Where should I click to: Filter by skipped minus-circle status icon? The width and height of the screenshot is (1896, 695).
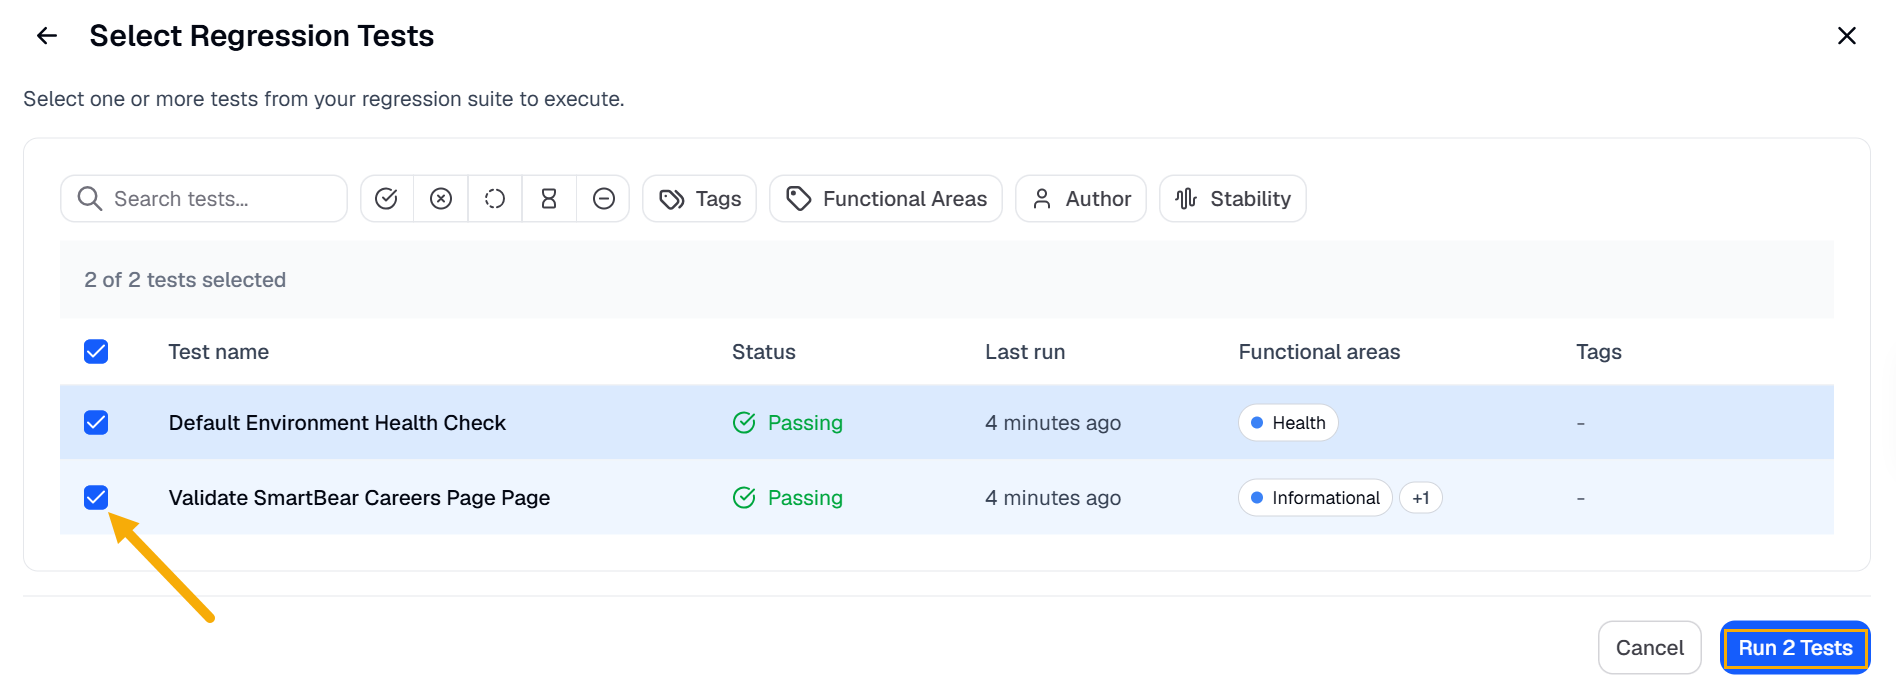click(x=603, y=199)
